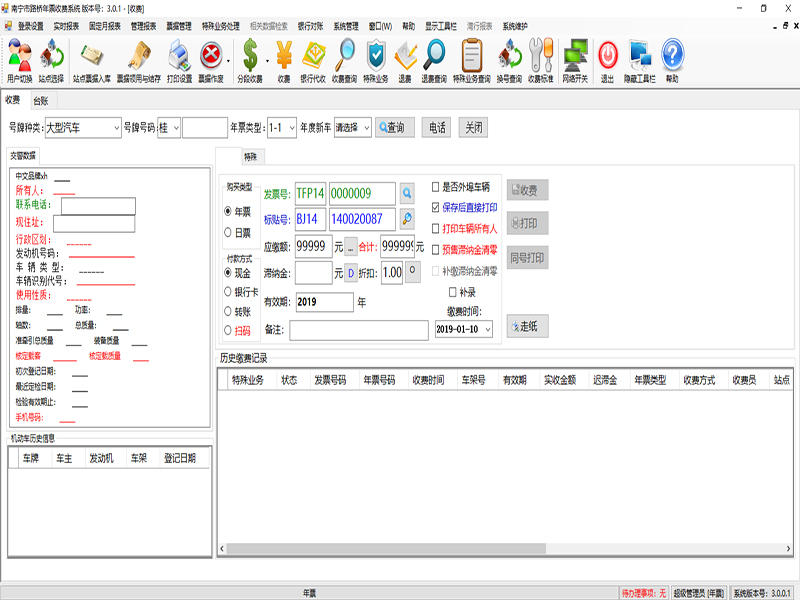
Task: Click the search icon beside 发票号
Action: (x=407, y=193)
